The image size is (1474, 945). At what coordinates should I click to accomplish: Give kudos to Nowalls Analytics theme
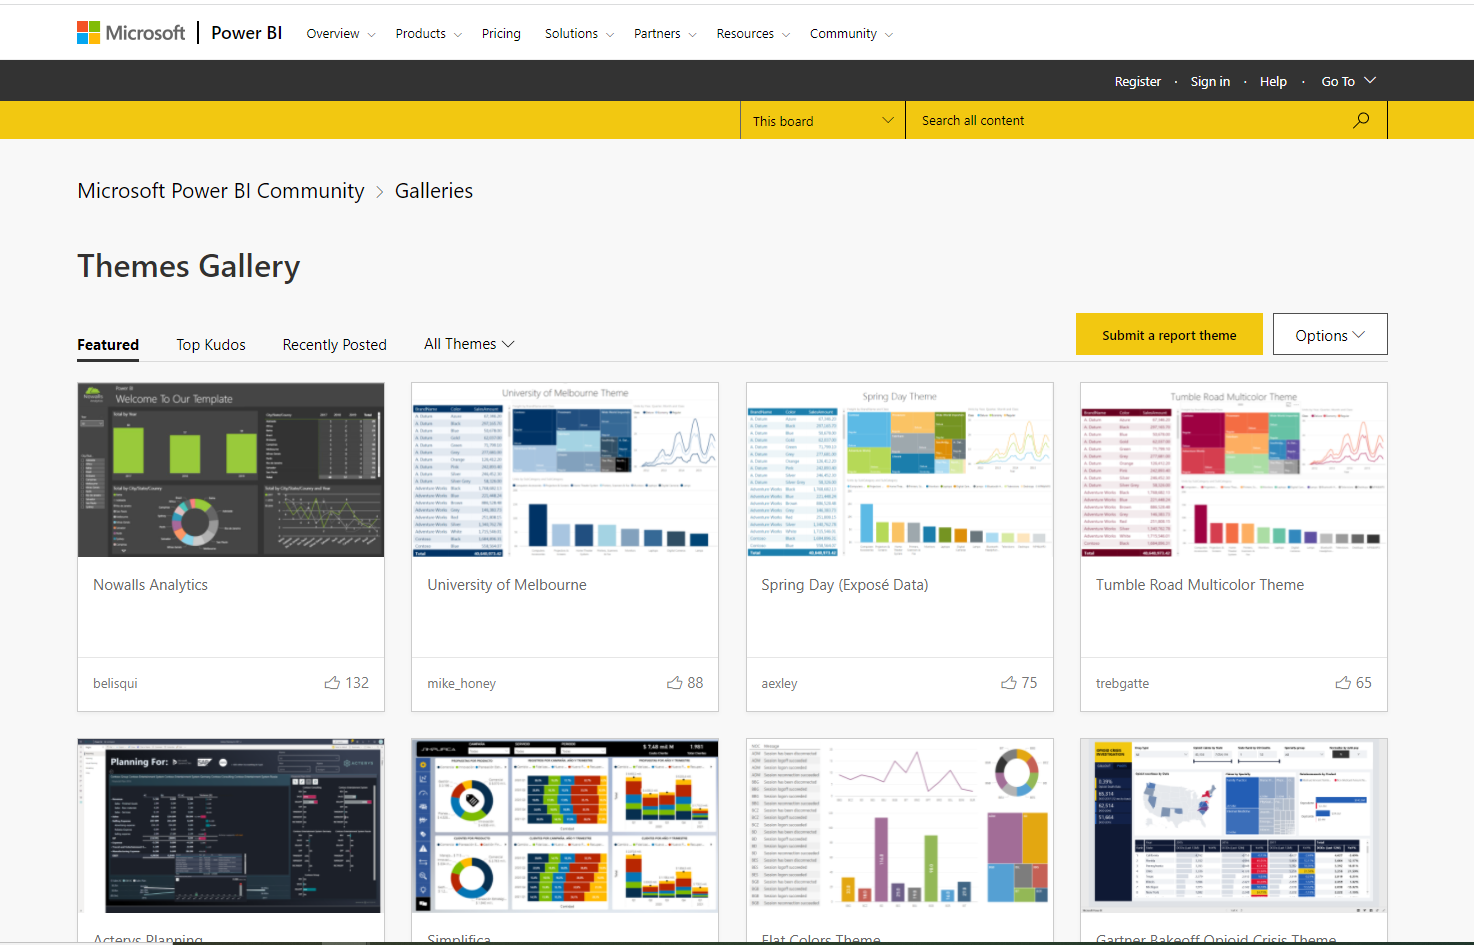332,683
